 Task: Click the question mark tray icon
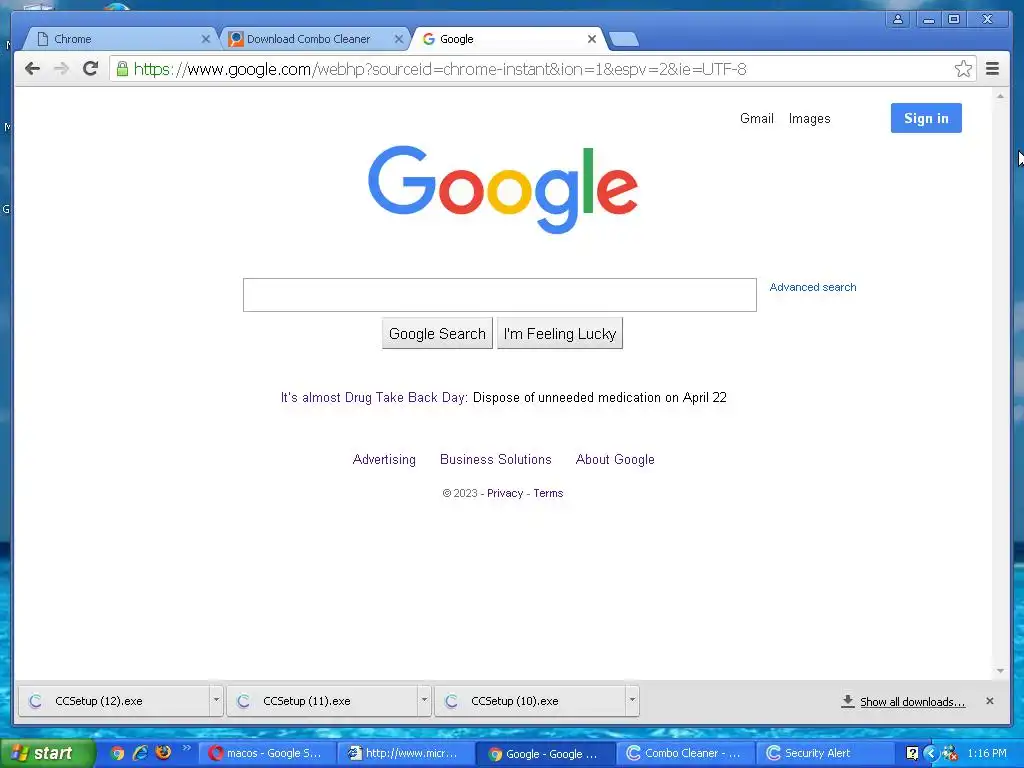pos(912,753)
